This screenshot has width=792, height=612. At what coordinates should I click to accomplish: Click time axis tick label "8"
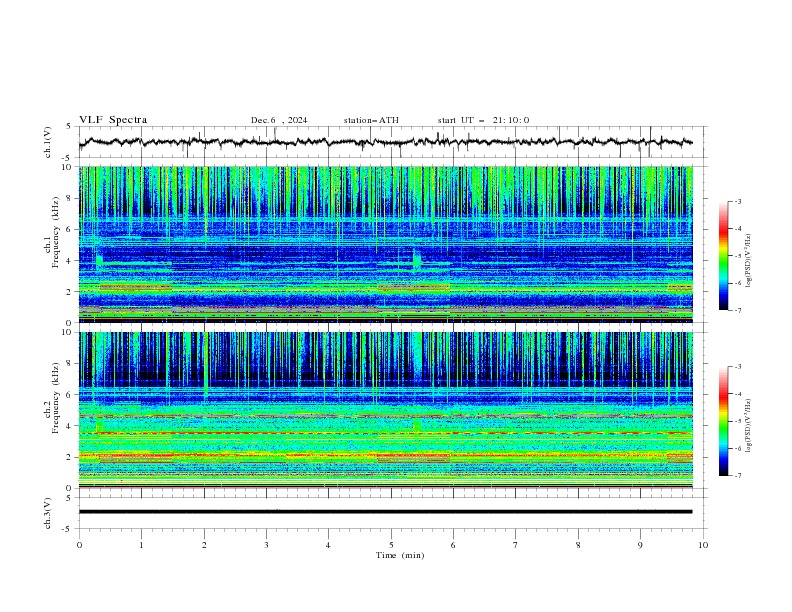[x=578, y=545]
